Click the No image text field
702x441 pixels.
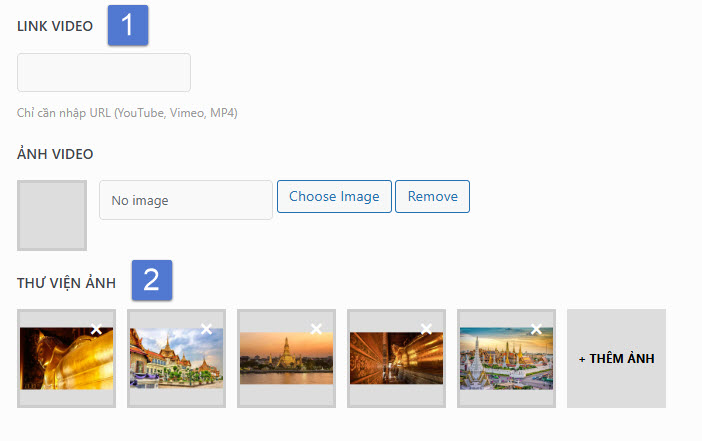point(185,200)
